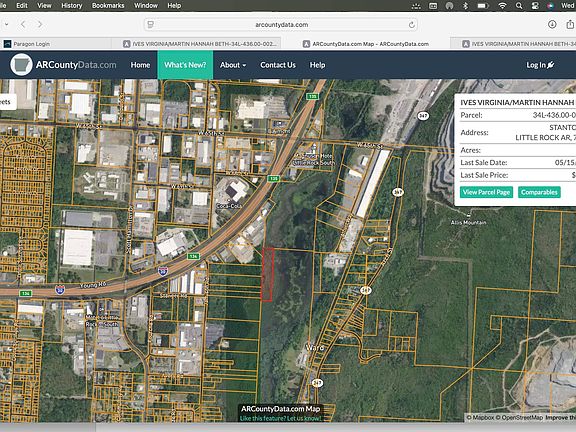Screen dimensions: 576x432
Task: Click the View Parcel Page button
Action: coord(486,192)
